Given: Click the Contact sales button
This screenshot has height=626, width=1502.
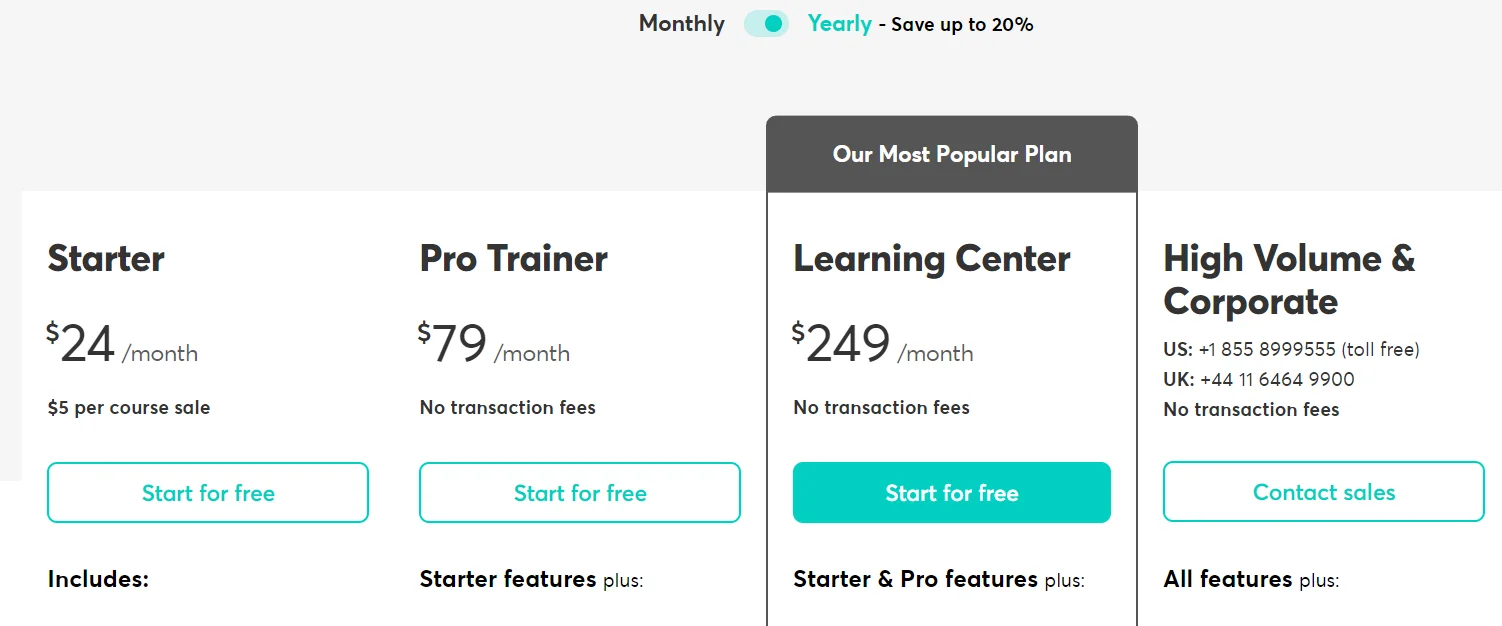Looking at the screenshot, I should click(x=1324, y=492).
